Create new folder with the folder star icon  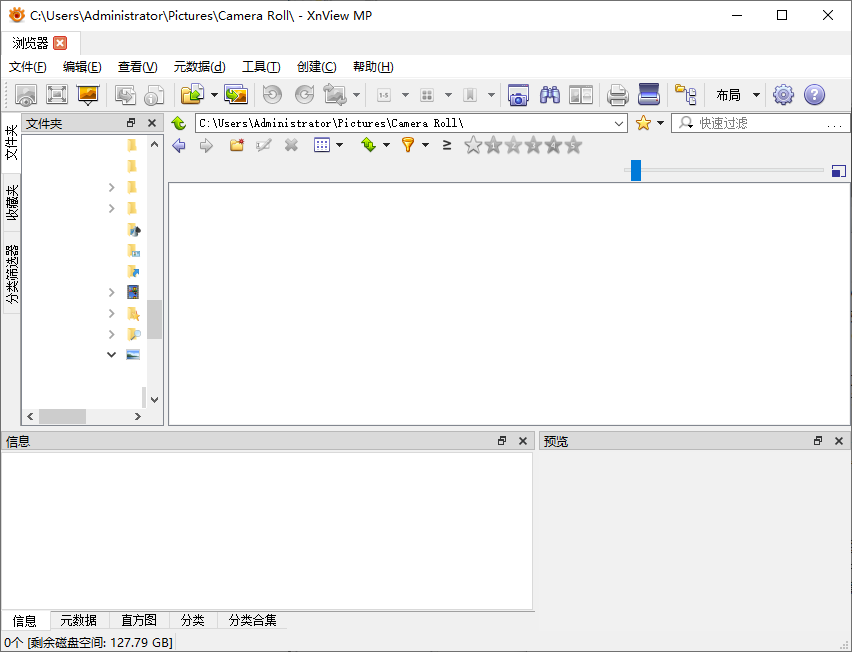pos(237,145)
